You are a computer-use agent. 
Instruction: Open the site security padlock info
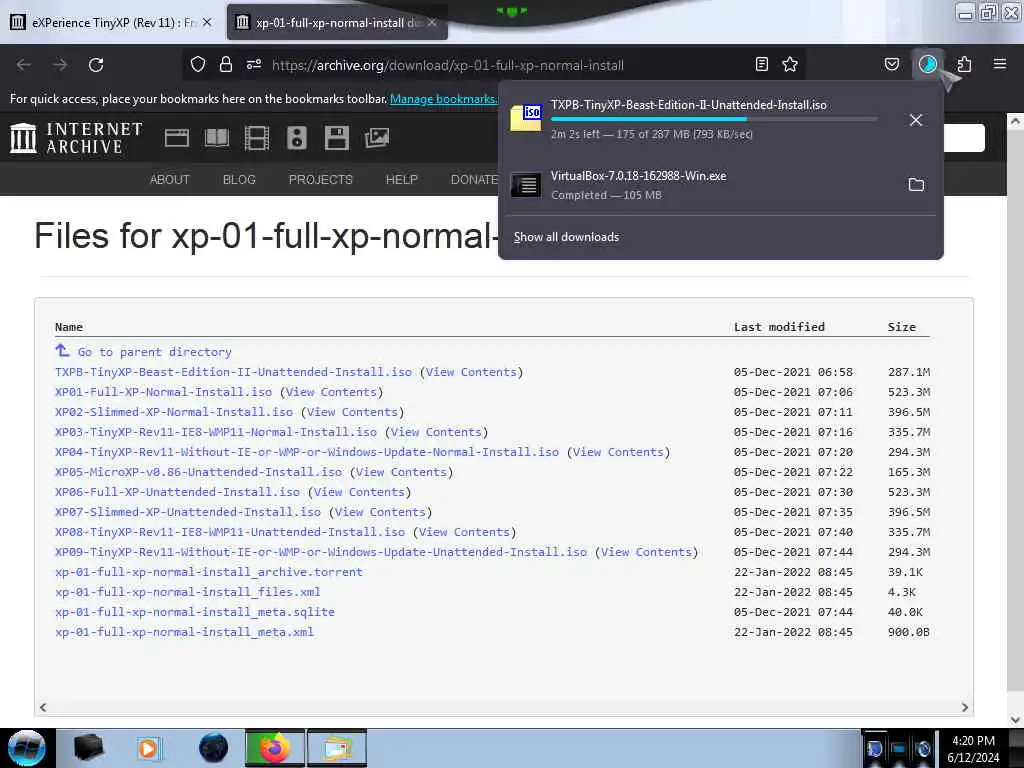click(x=226, y=65)
